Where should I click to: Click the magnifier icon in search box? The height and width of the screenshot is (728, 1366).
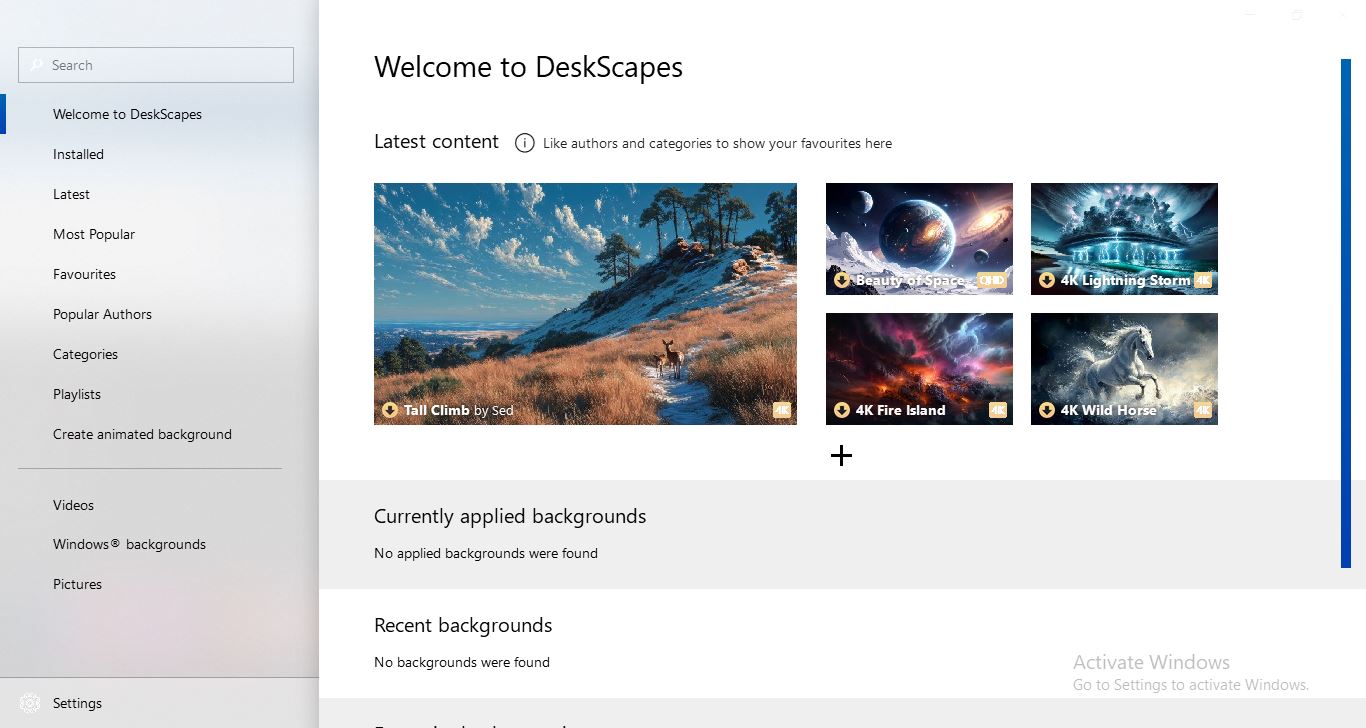tap(37, 65)
